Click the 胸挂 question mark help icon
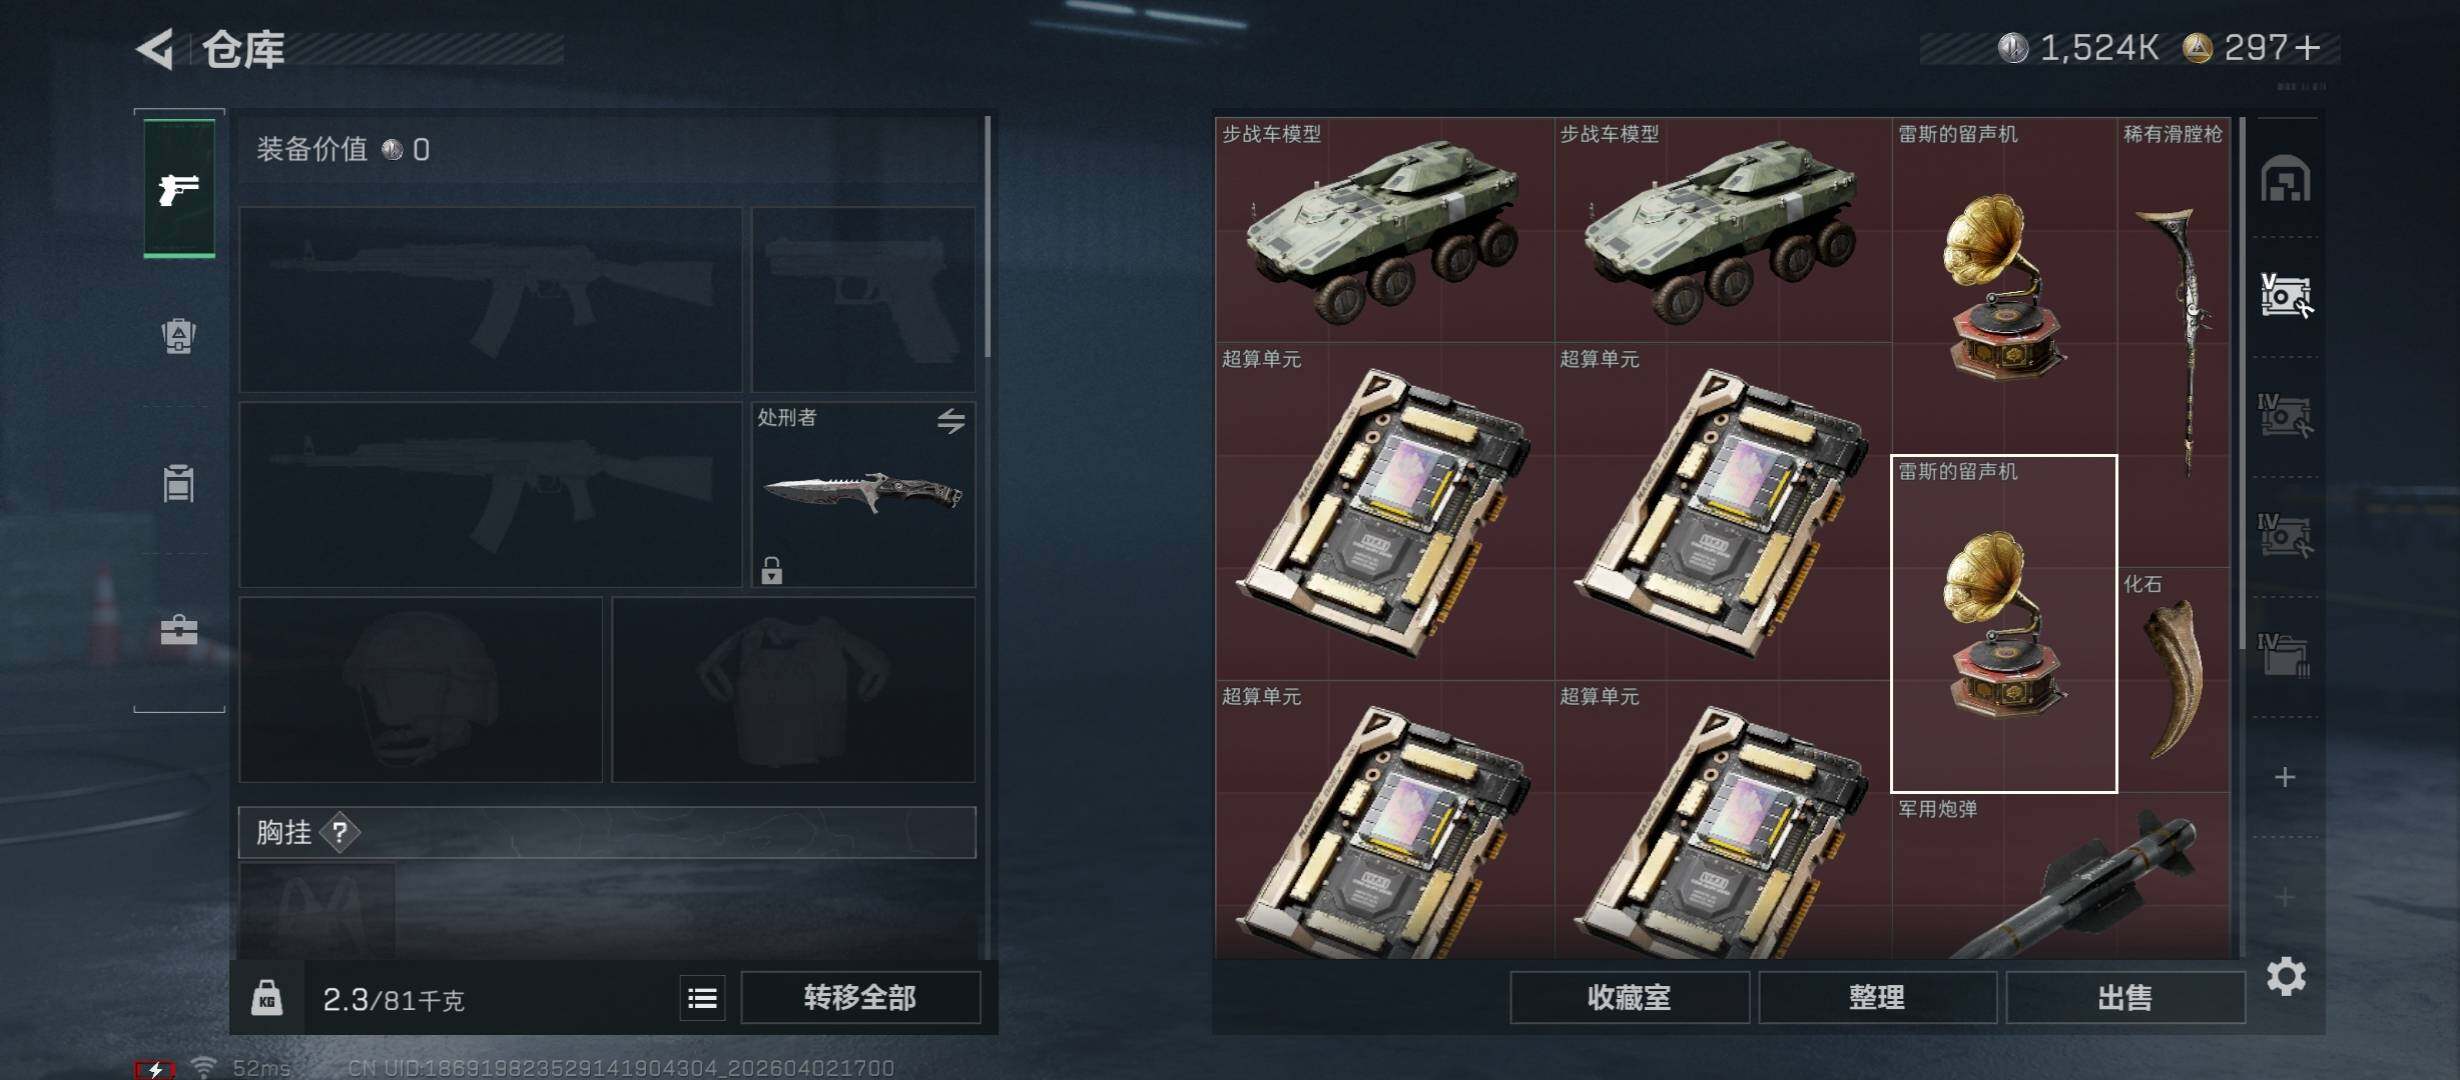 coord(339,832)
